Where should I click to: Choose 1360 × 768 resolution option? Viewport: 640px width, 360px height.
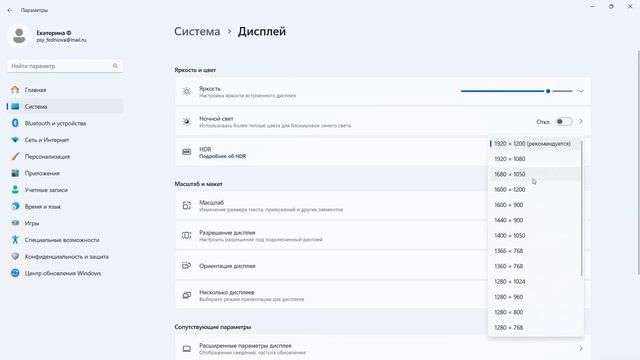pyautogui.click(x=534, y=266)
